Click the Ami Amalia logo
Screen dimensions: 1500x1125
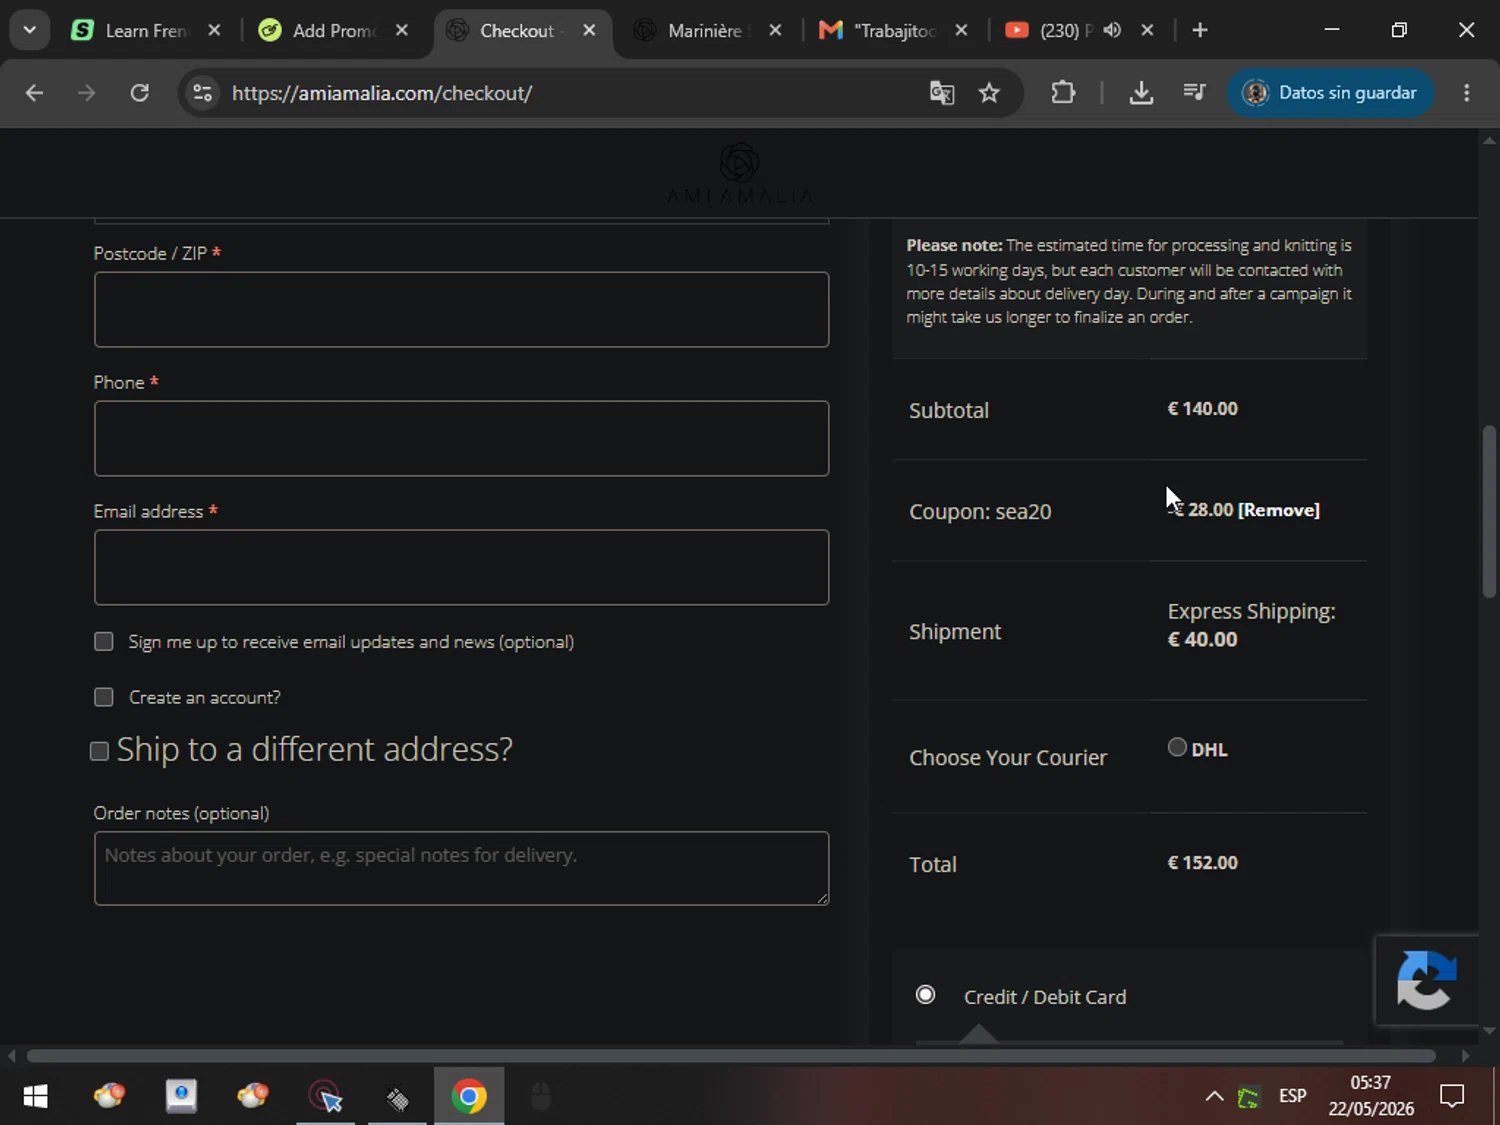pos(739,174)
